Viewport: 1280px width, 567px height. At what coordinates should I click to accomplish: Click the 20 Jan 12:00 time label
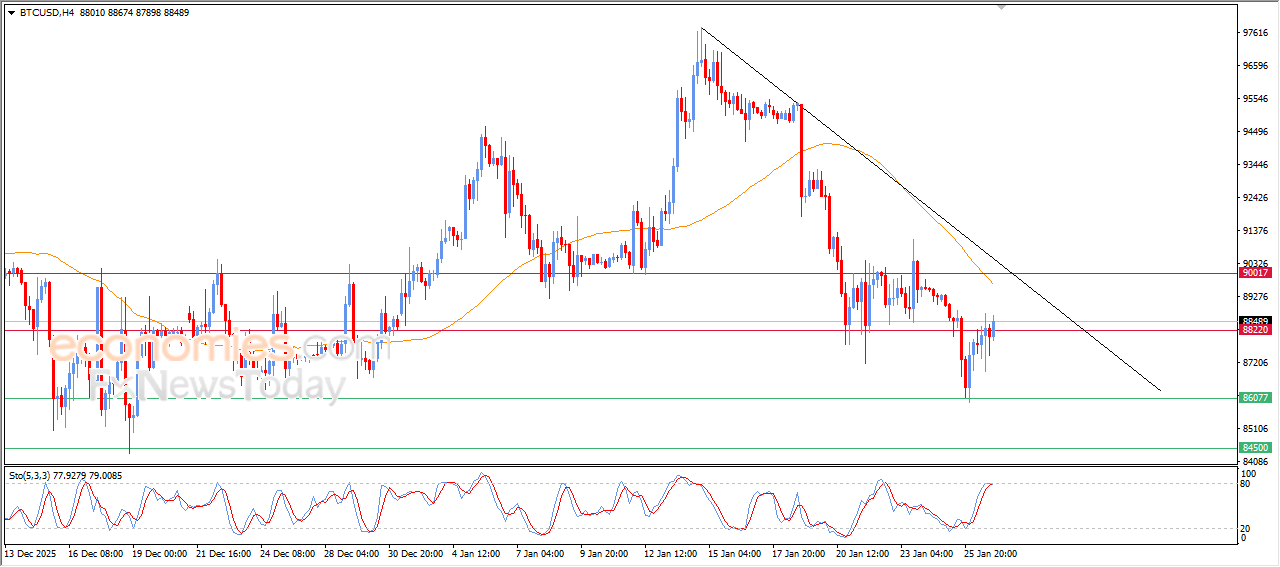coord(861,553)
